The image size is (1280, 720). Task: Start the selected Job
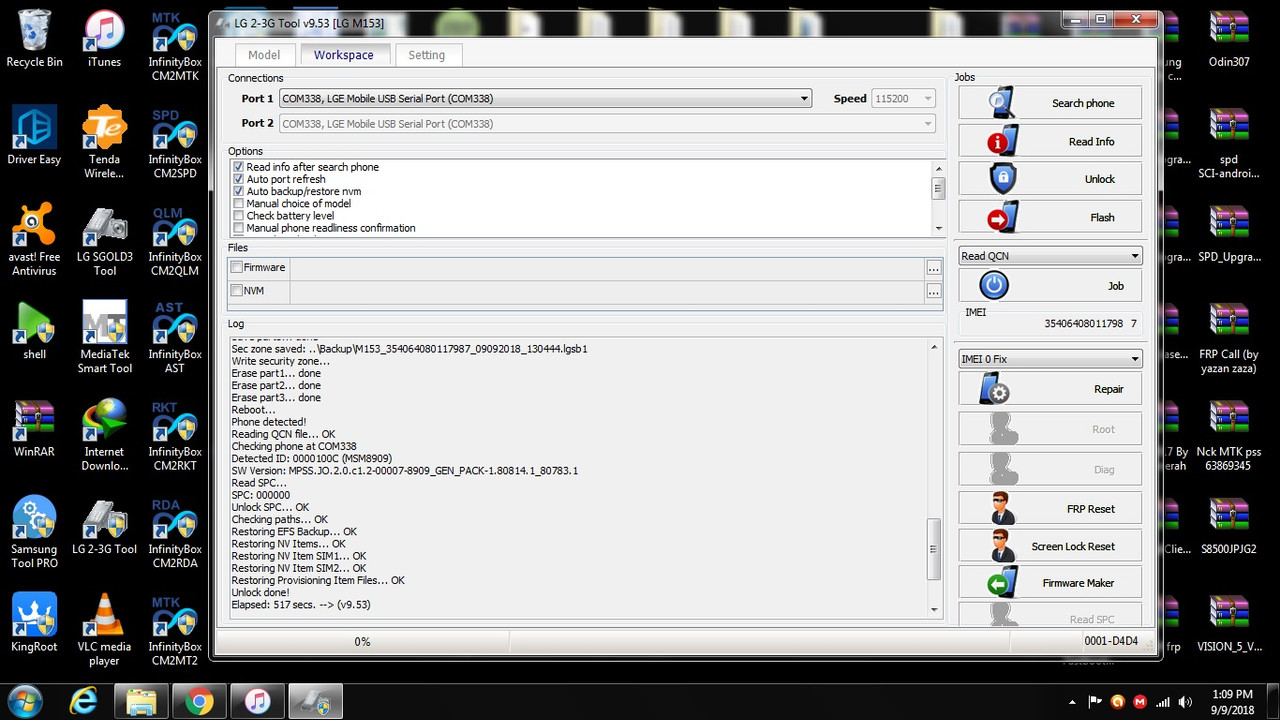tap(1050, 285)
